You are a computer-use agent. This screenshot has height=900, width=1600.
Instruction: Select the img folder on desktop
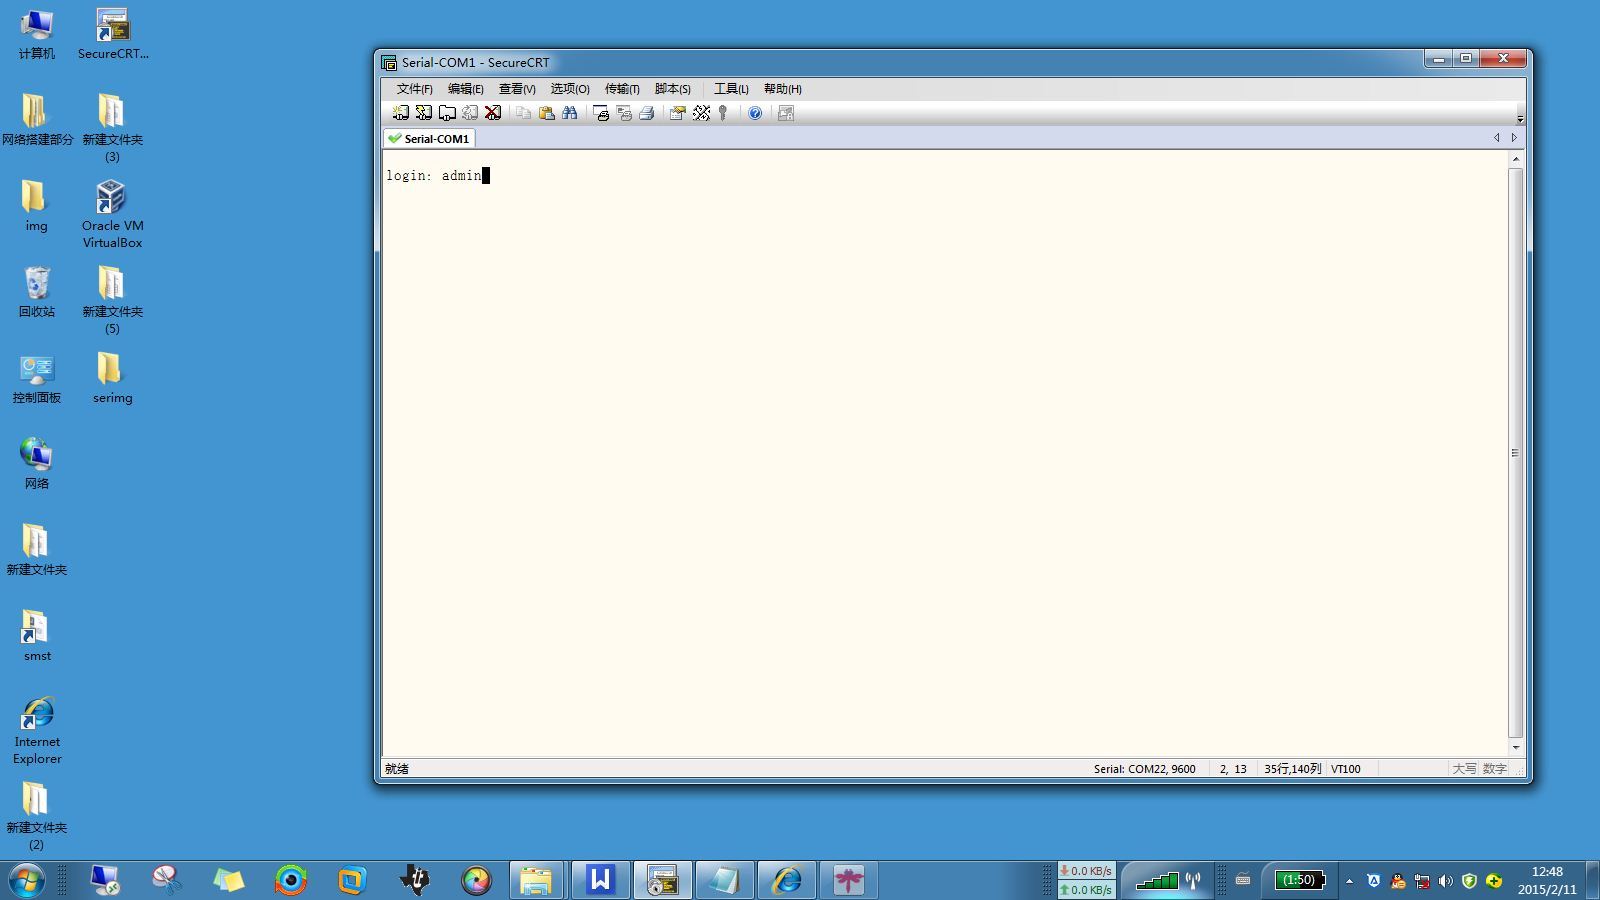[37, 207]
